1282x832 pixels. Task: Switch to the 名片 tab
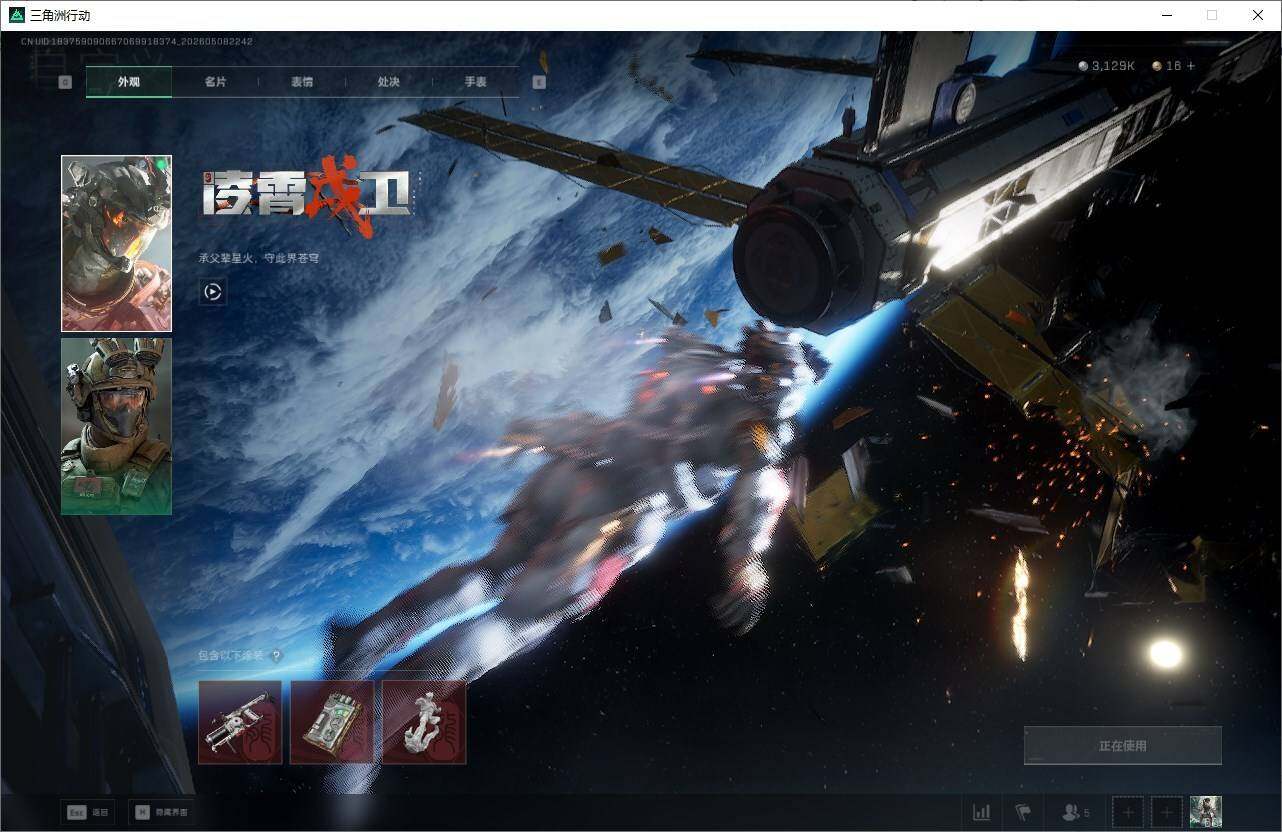(215, 82)
